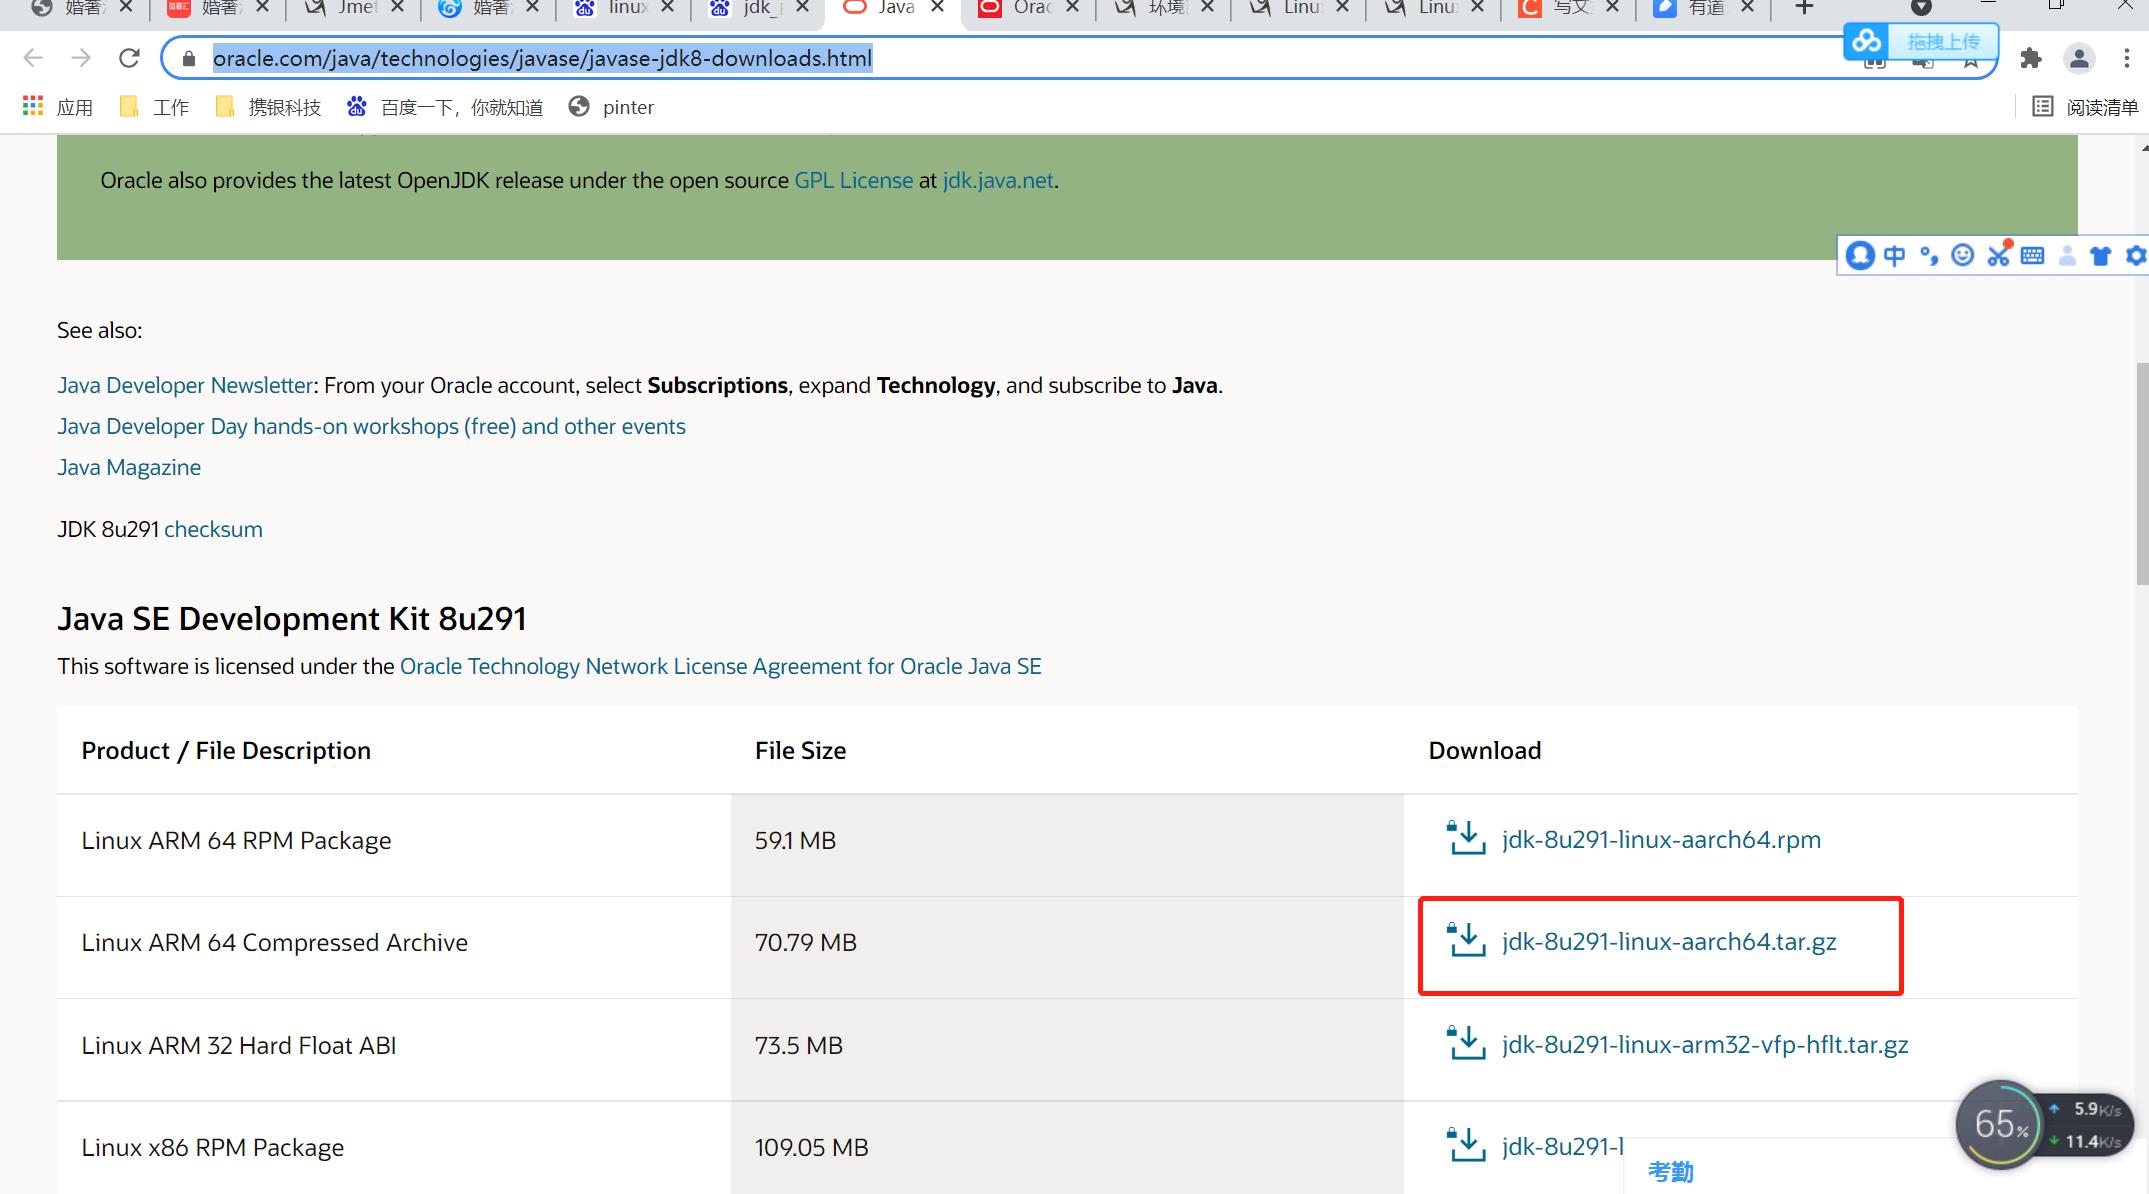
Task: Switch to the linux Baidu tab
Action: coord(625,8)
